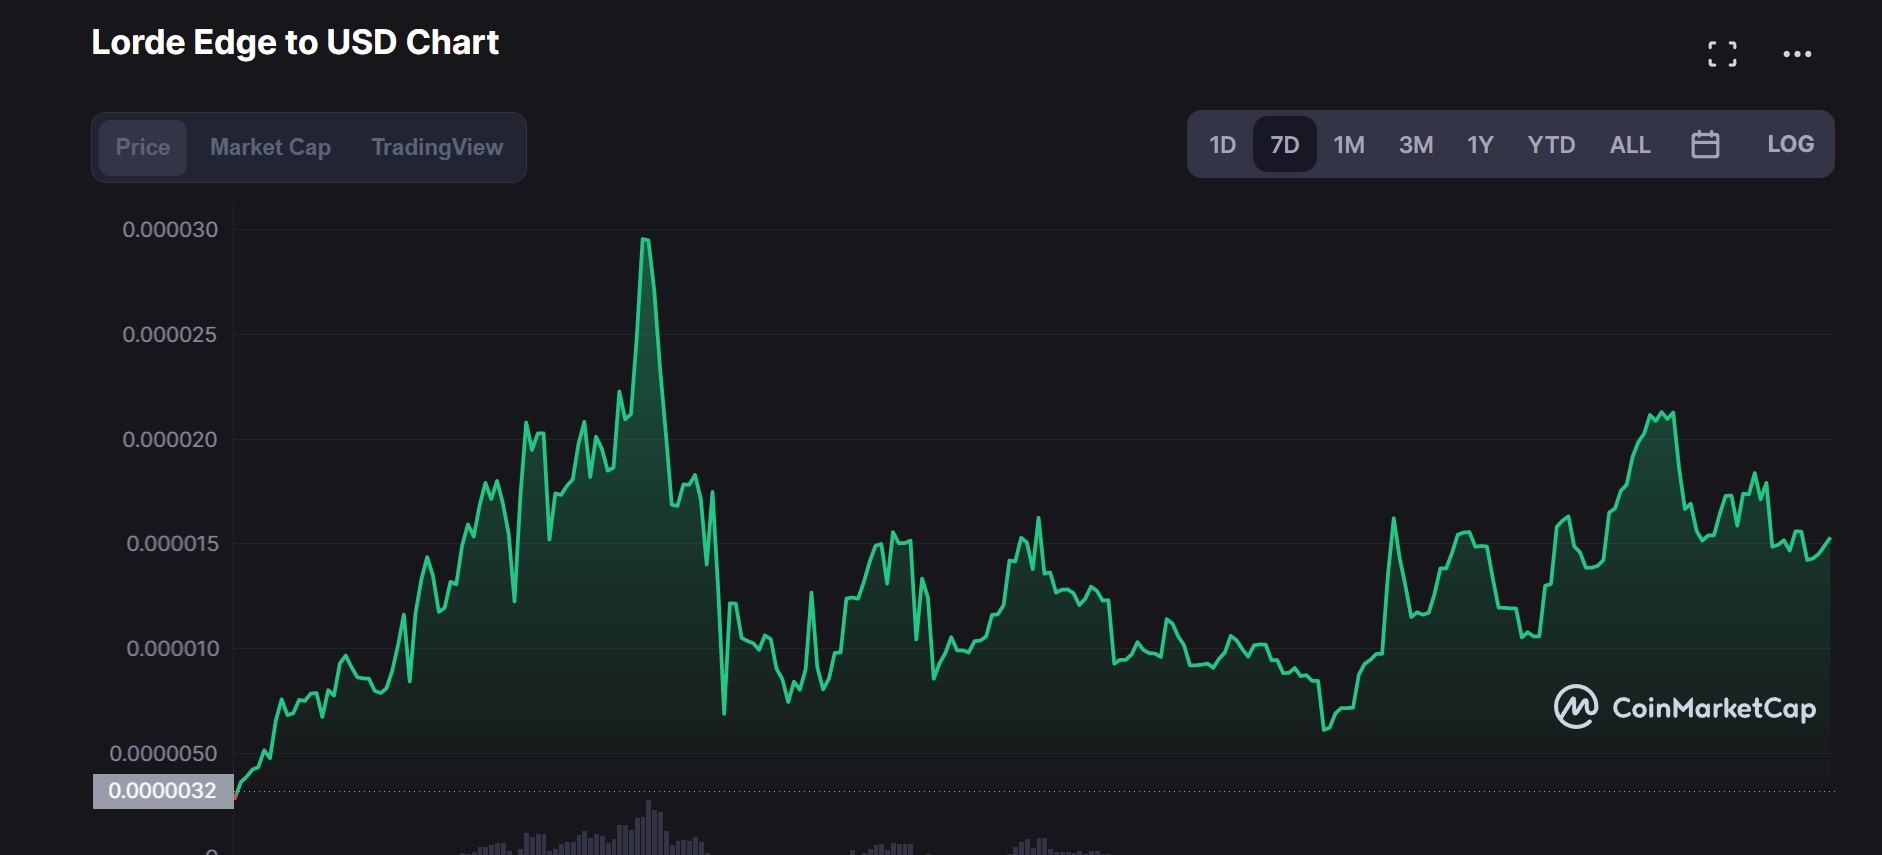Viewport: 1882px width, 855px height.
Task: Select the 1D time range
Action: pyautogui.click(x=1222, y=145)
